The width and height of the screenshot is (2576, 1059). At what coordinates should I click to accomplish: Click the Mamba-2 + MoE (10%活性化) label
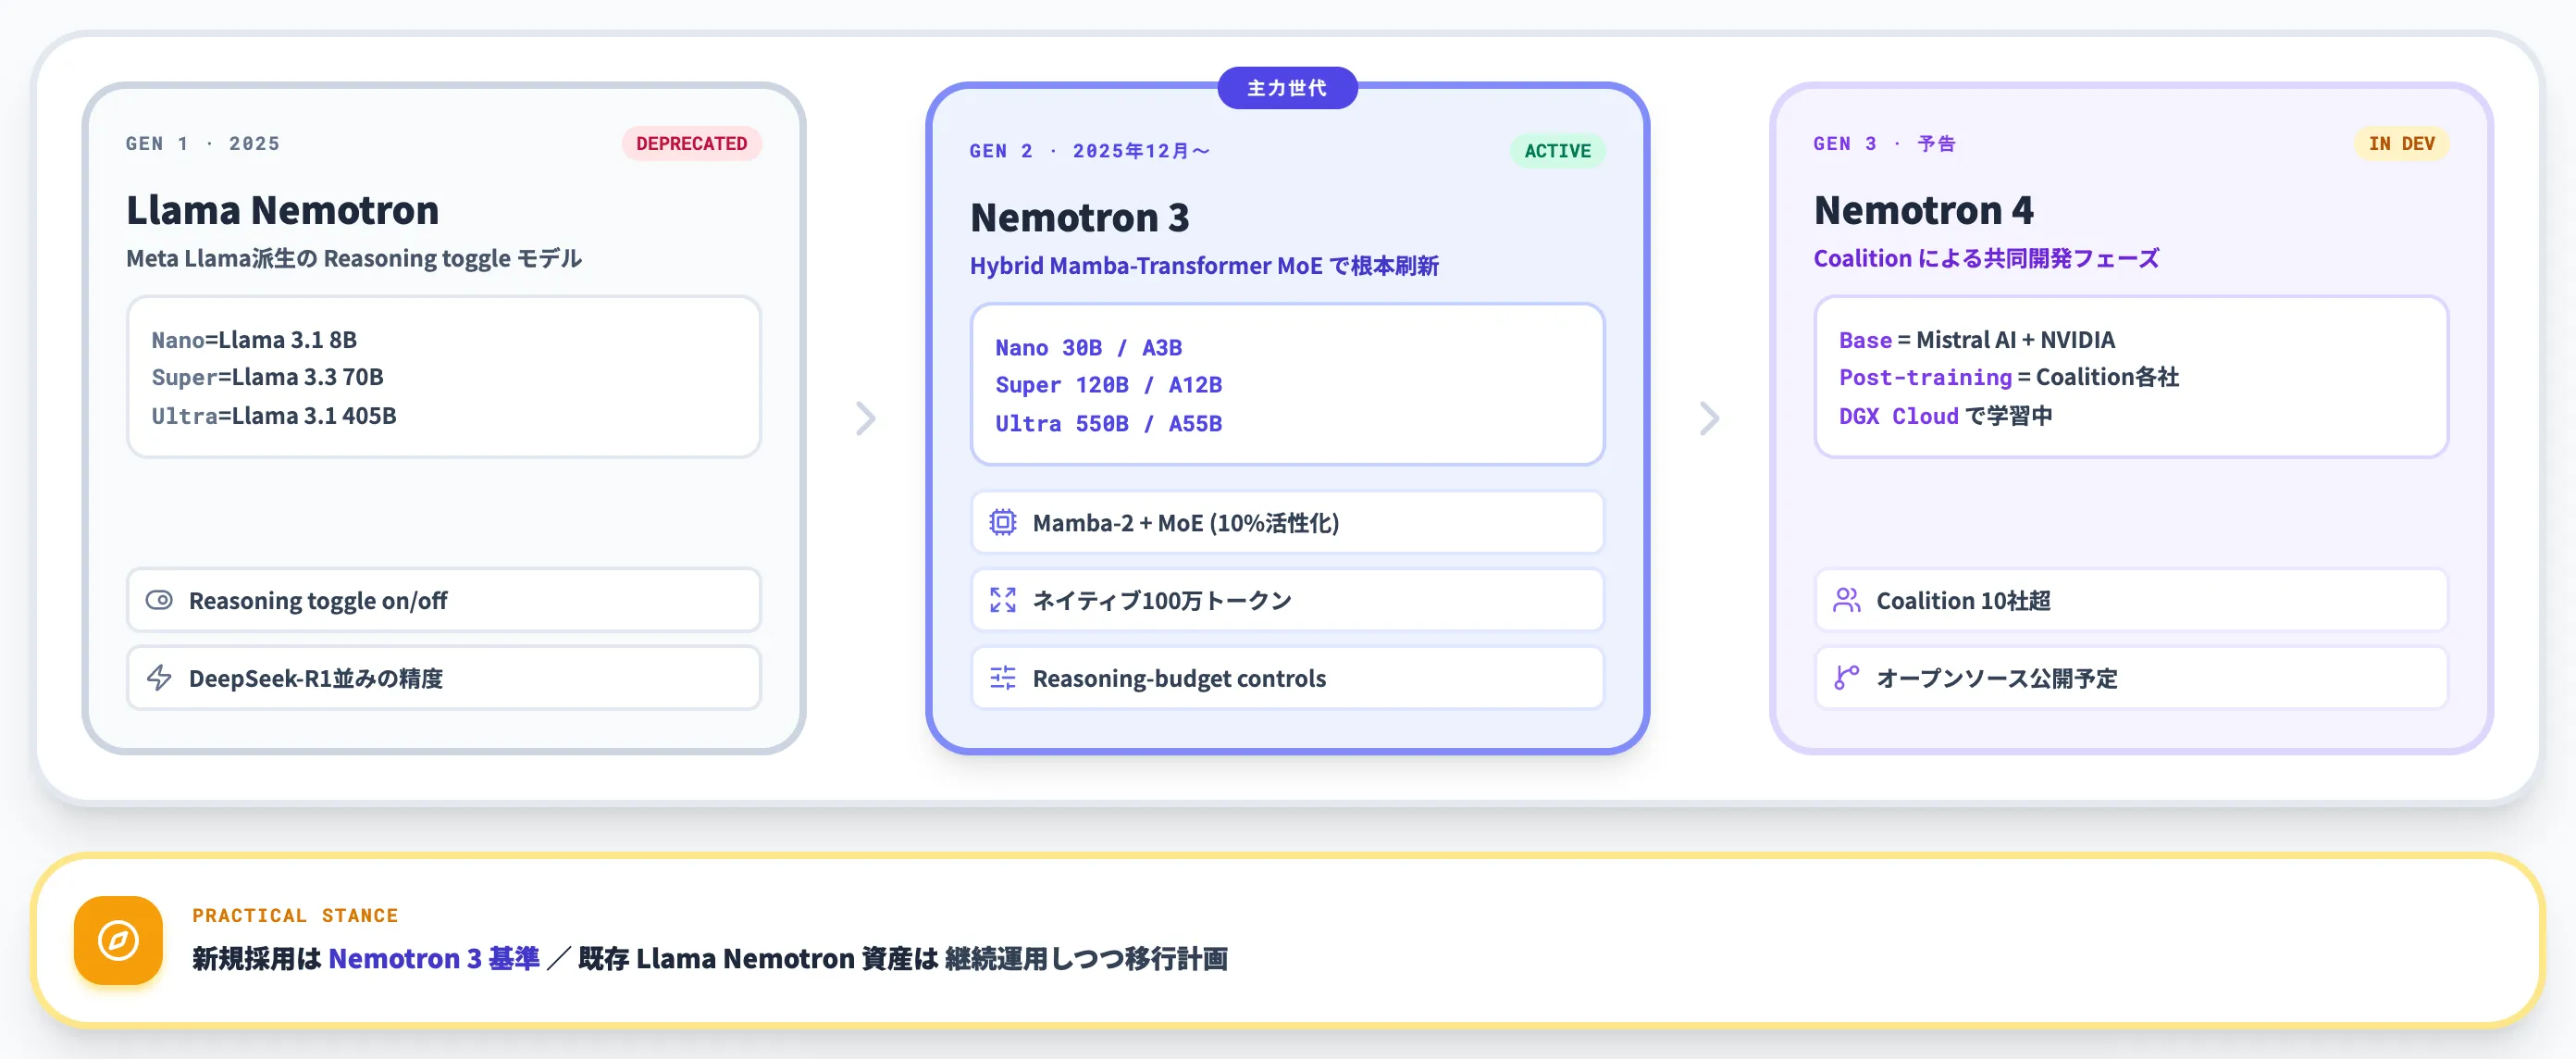(x=1185, y=522)
